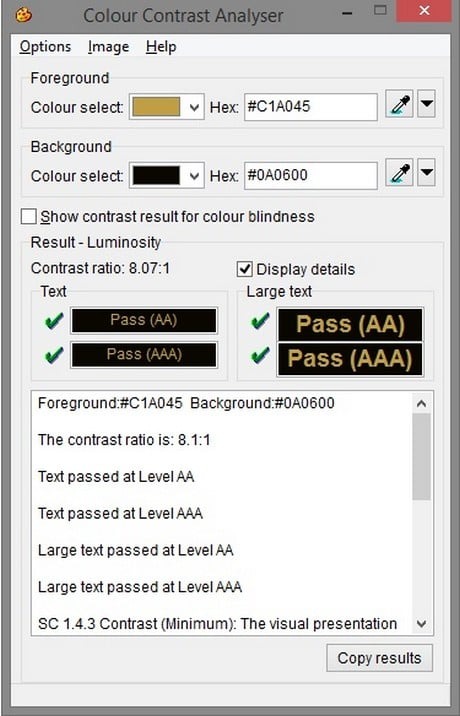Screen dimensions: 460x716
Task: Expand the background Colour select dropdown
Action: pyautogui.click(x=194, y=176)
